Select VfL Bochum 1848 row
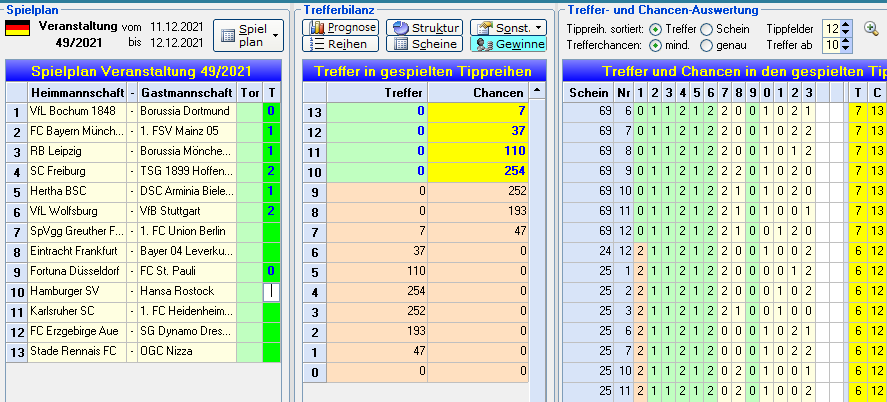This screenshot has width=887, height=402. point(143,111)
